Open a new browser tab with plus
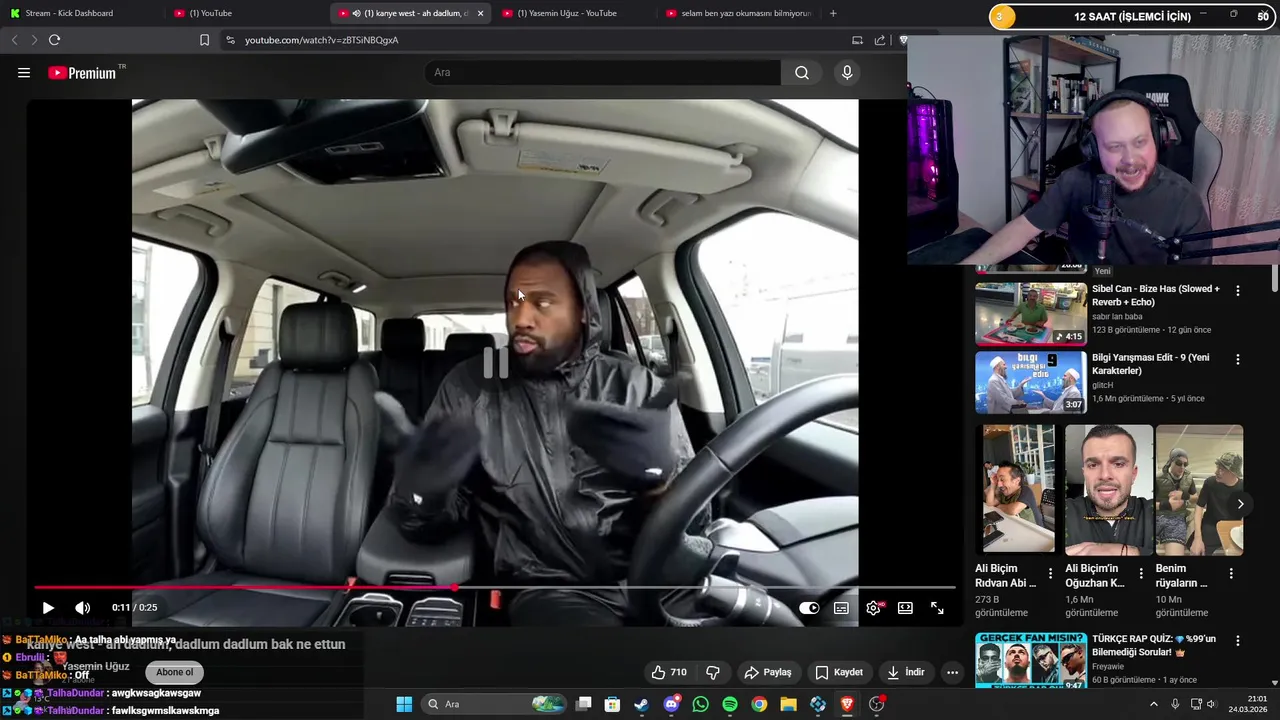The image size is (1280, 720). [x=833, y=13]
